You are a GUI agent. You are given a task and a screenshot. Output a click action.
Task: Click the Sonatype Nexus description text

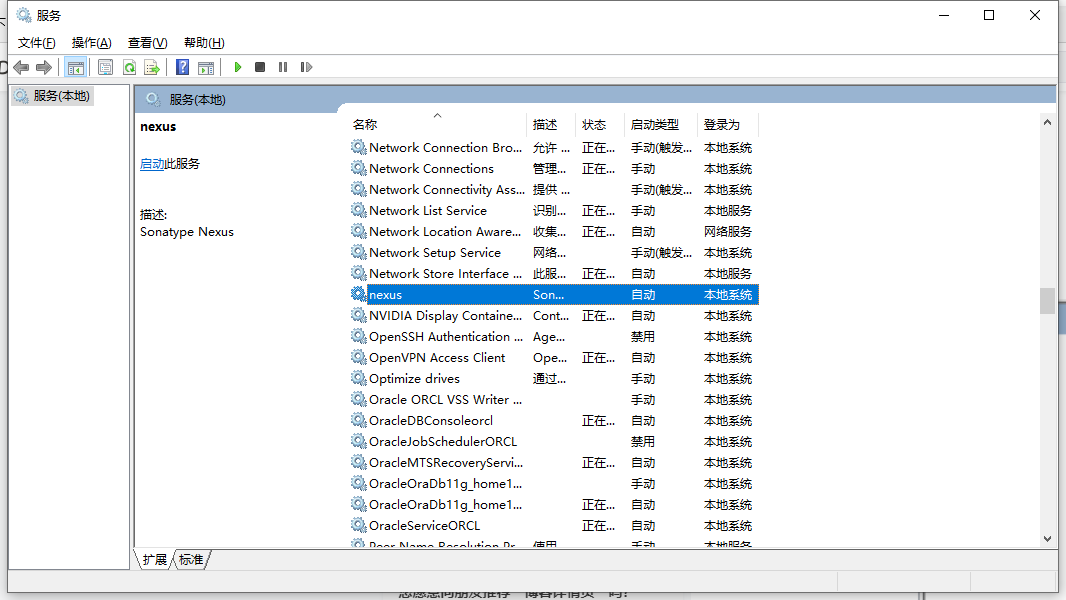[187, 232]
